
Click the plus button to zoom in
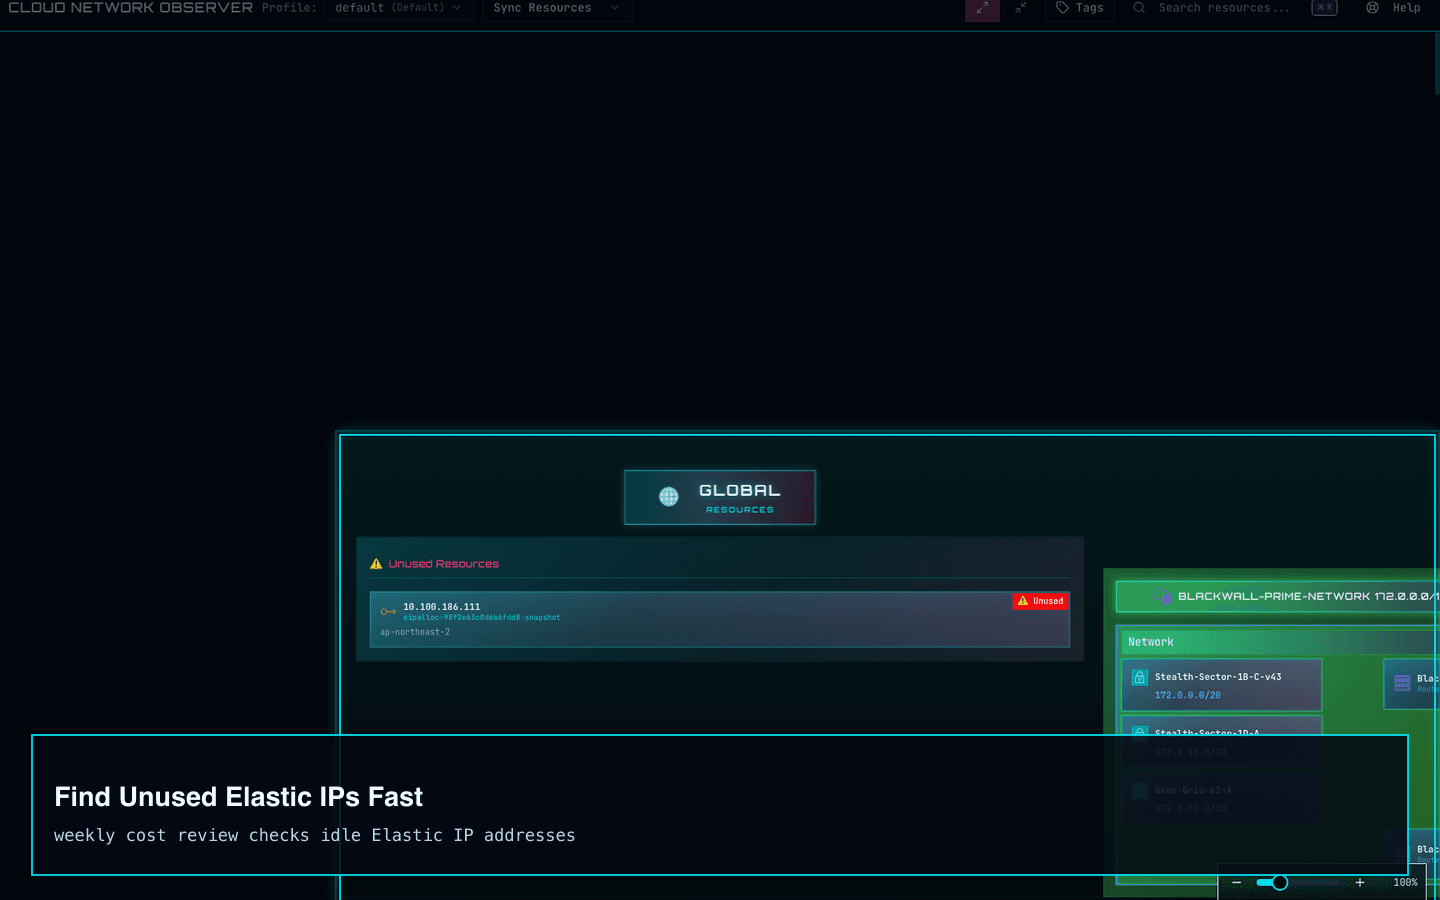click(x=1360, y=882)
